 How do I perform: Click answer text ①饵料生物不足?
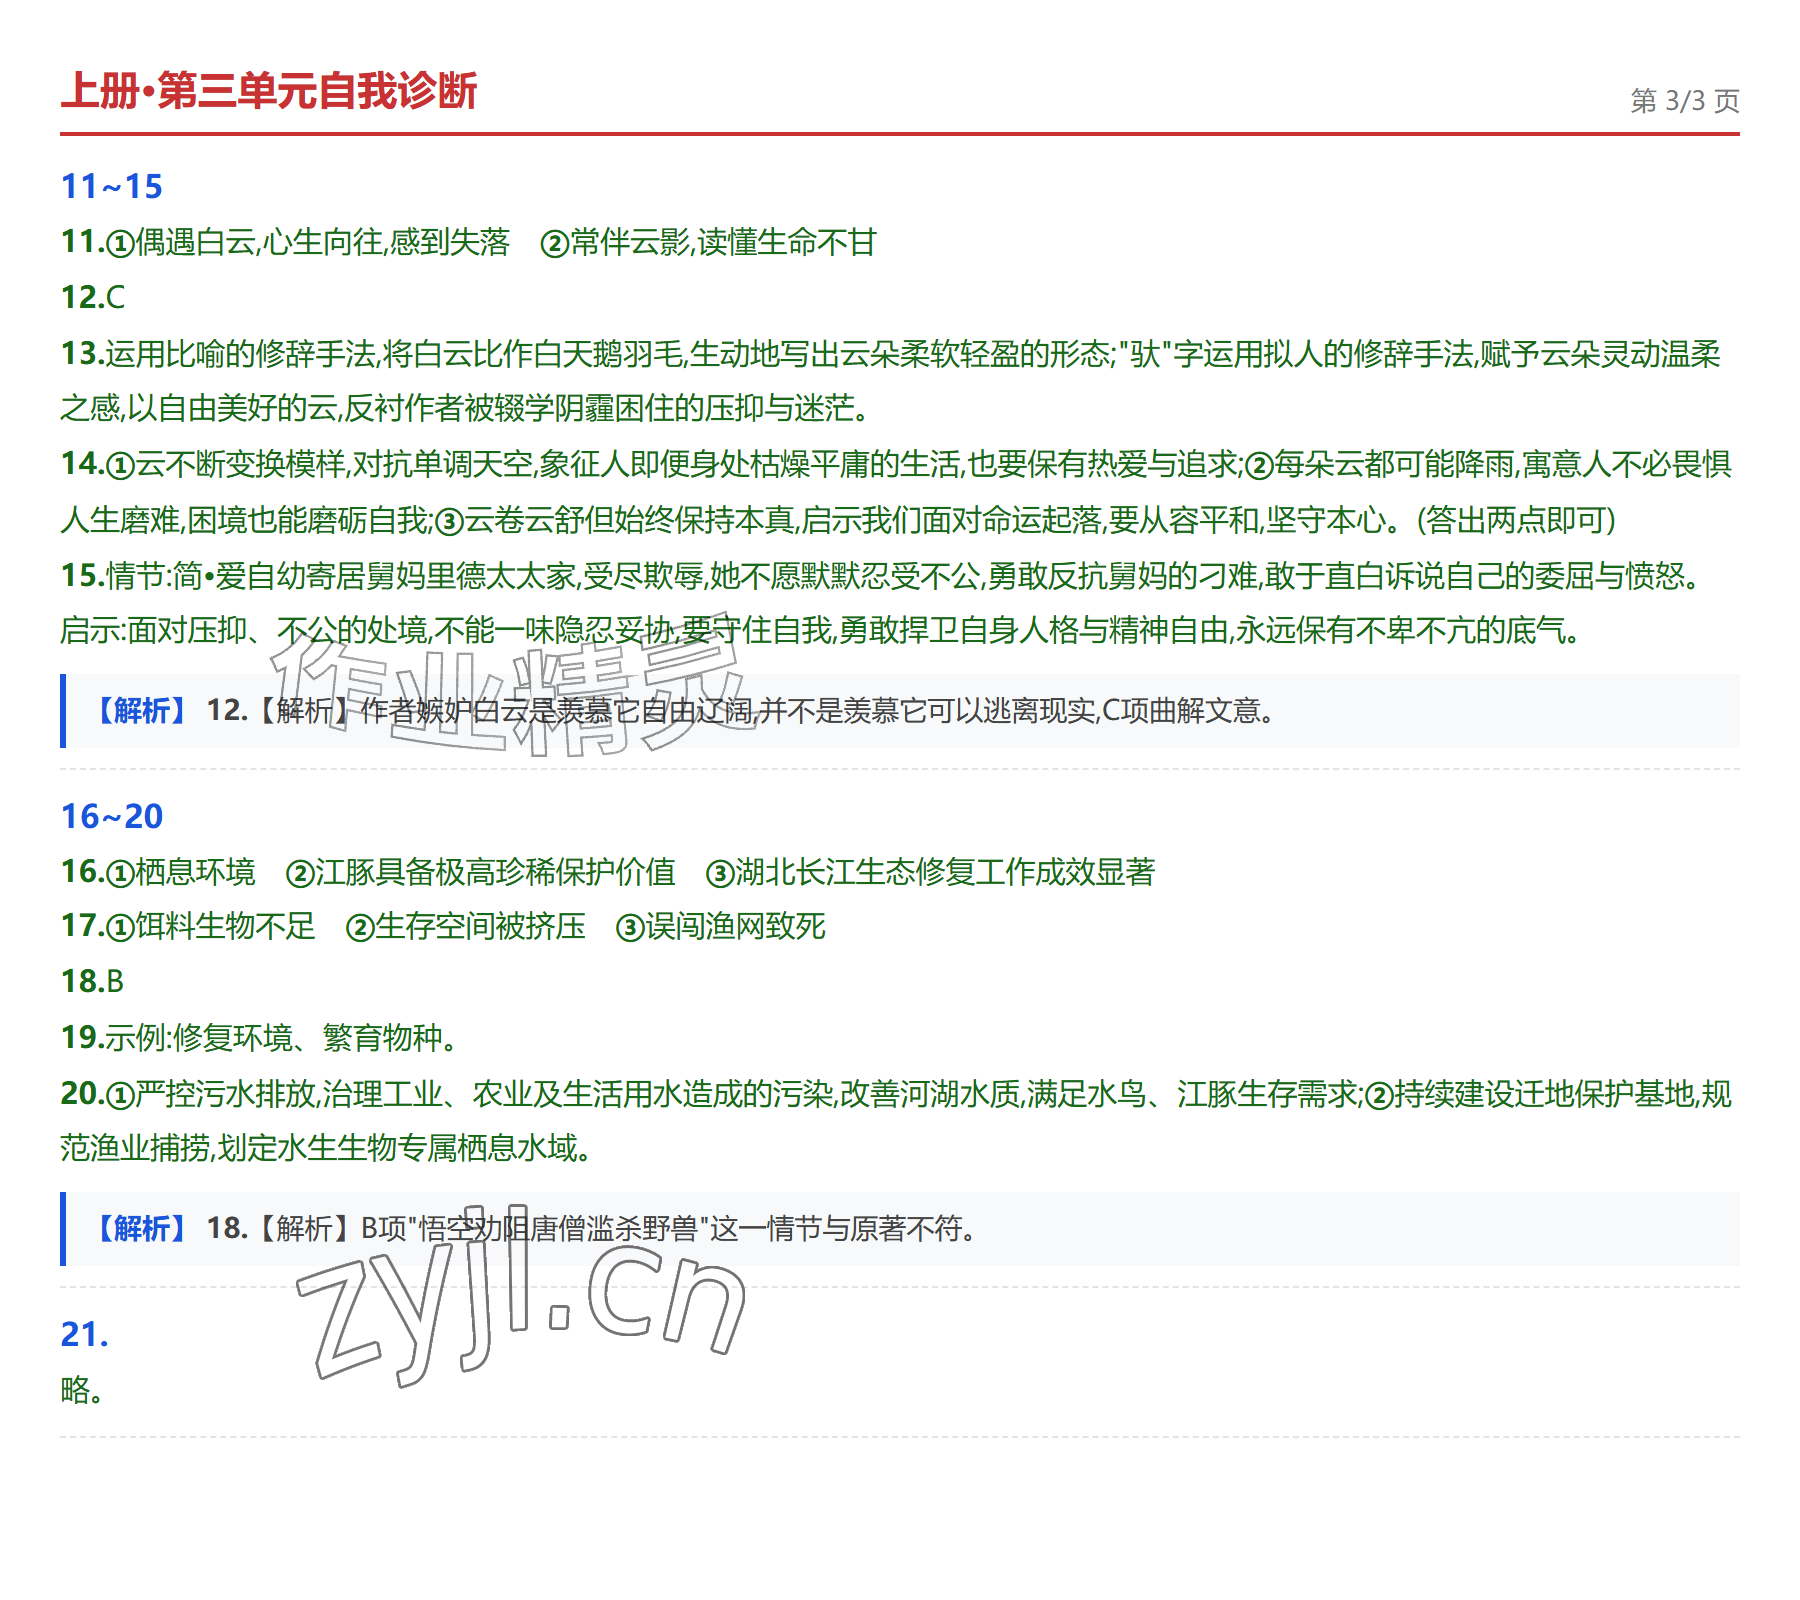tap(210, 926)
